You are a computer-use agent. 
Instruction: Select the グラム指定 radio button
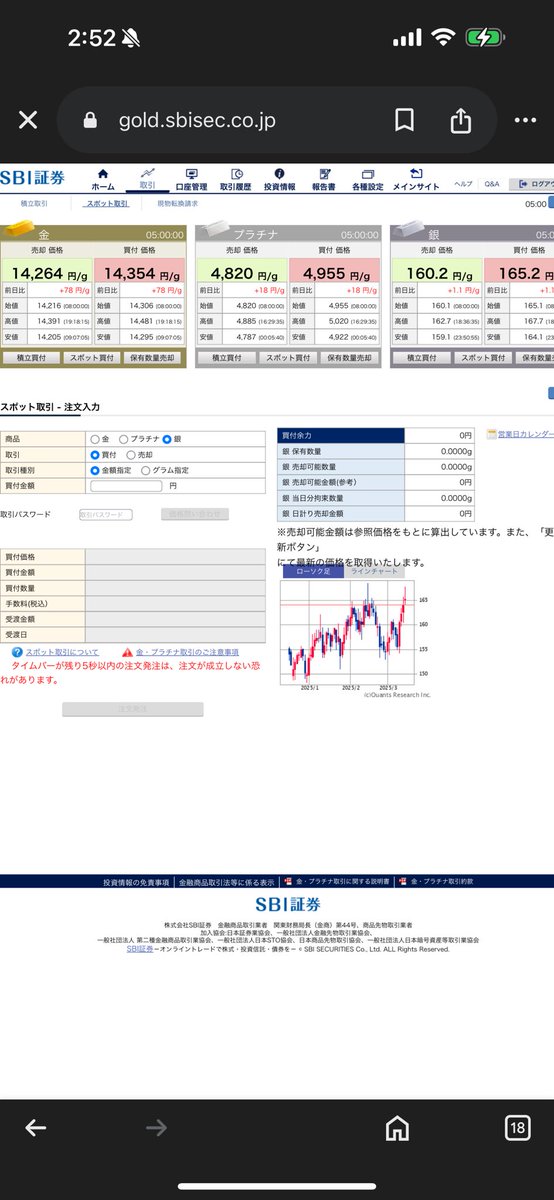click(146, 469)
